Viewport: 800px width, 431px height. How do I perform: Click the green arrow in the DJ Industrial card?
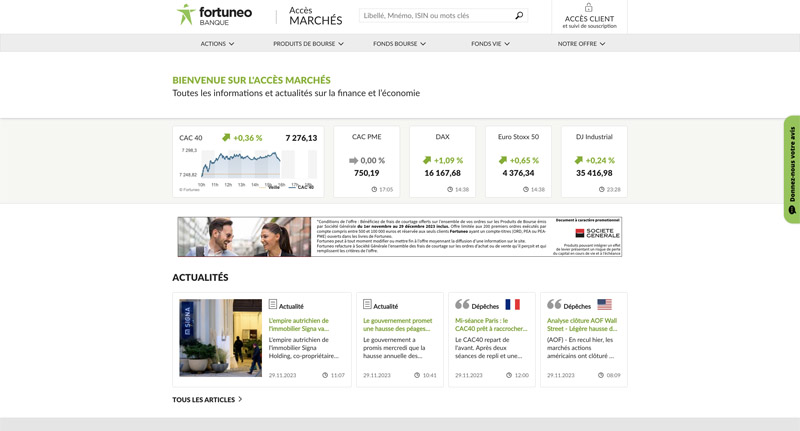coord(579,160)
